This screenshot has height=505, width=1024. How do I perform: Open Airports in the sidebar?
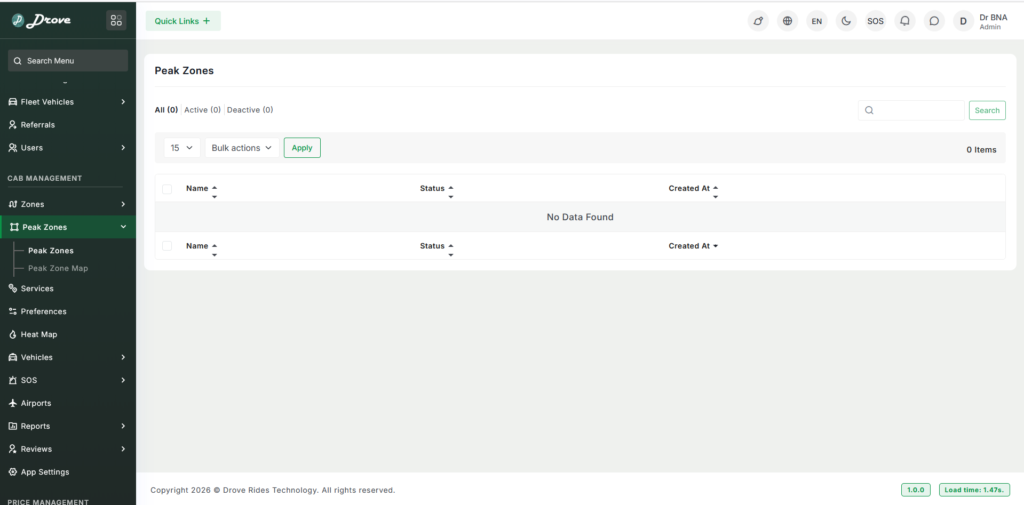[36, 403]
